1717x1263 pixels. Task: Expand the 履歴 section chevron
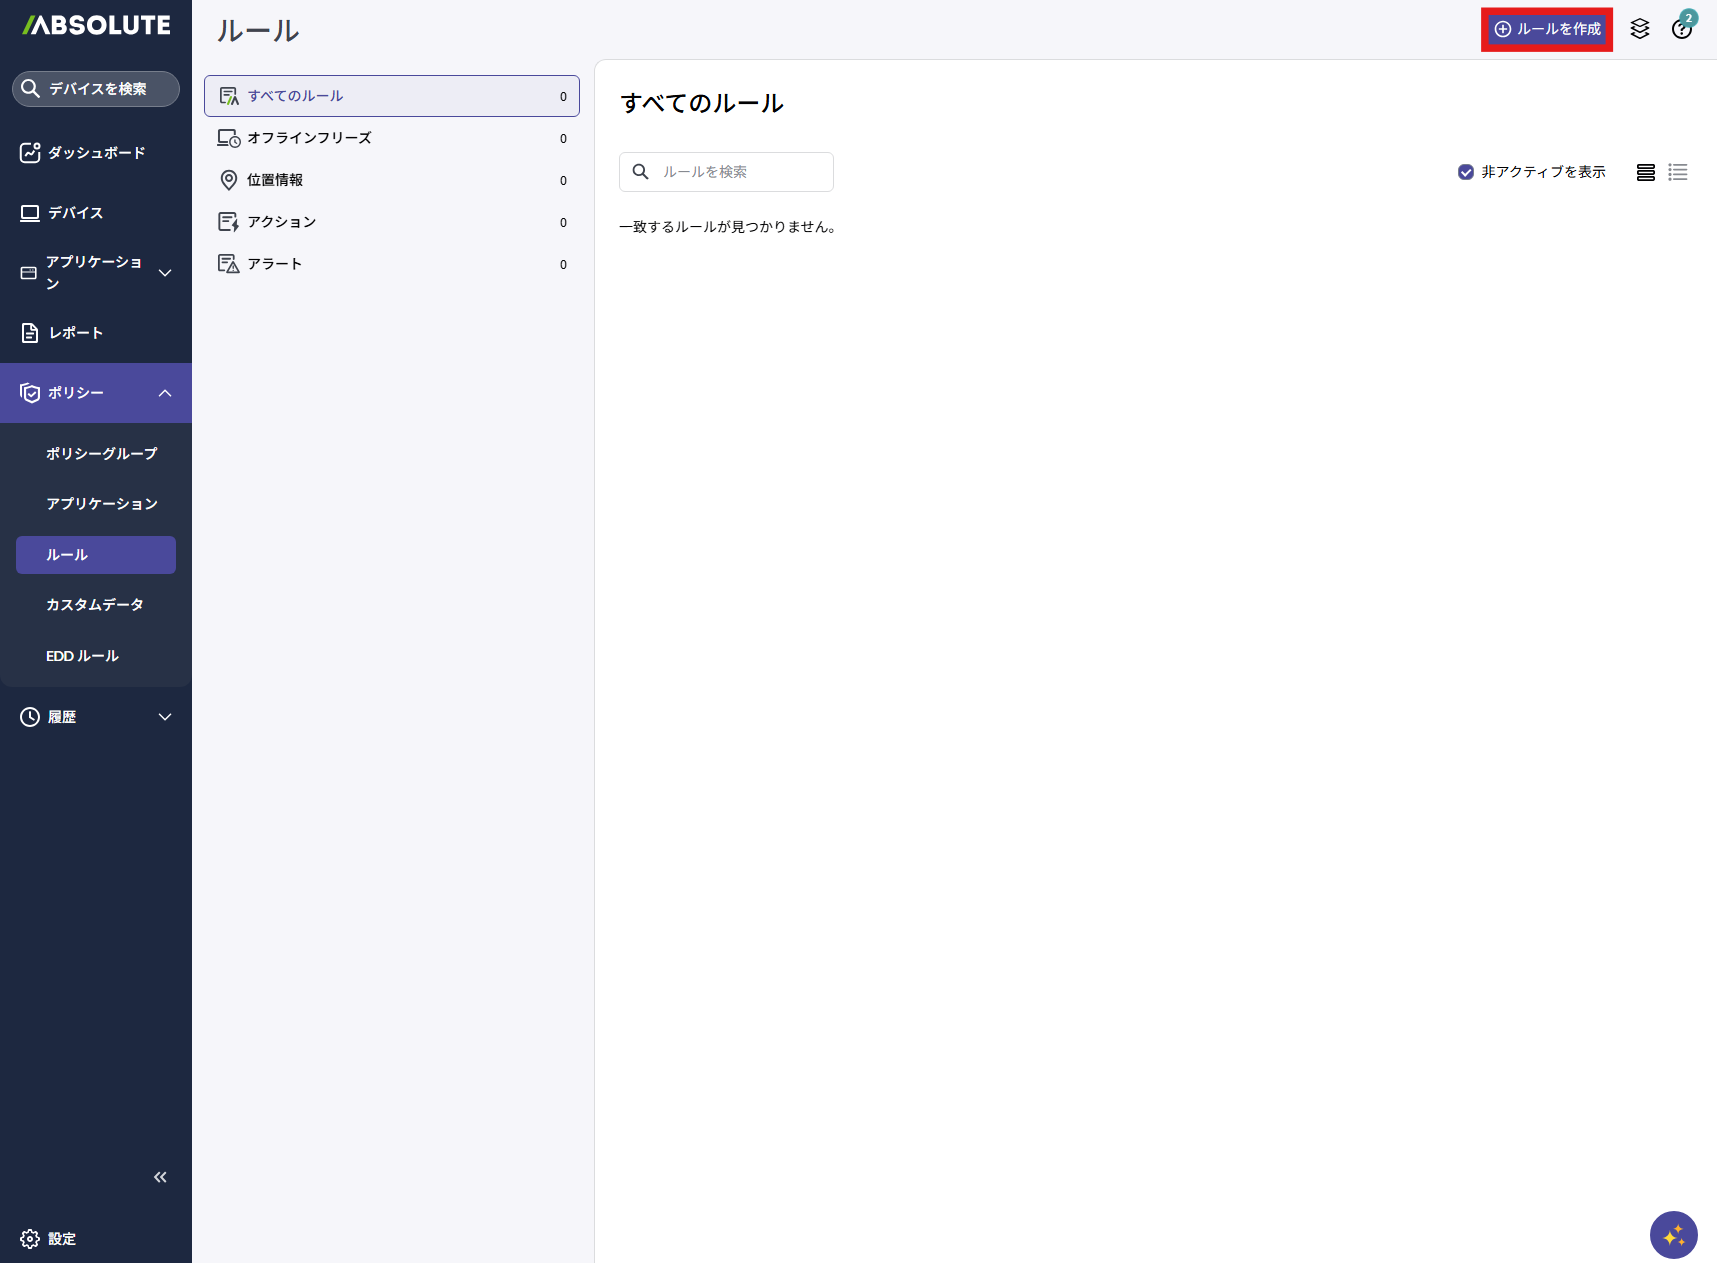tap(165, 717)
